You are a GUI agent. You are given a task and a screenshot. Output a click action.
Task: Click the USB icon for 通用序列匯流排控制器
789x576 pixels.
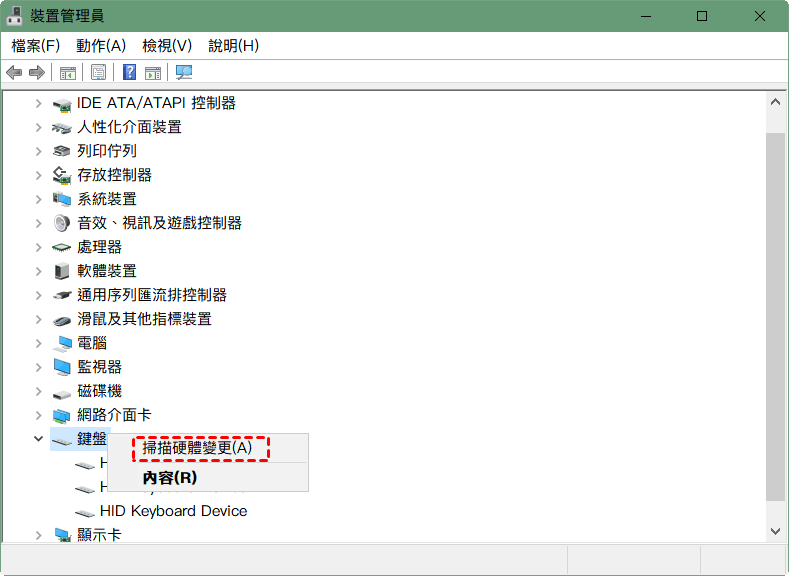(x=62, y=295)
